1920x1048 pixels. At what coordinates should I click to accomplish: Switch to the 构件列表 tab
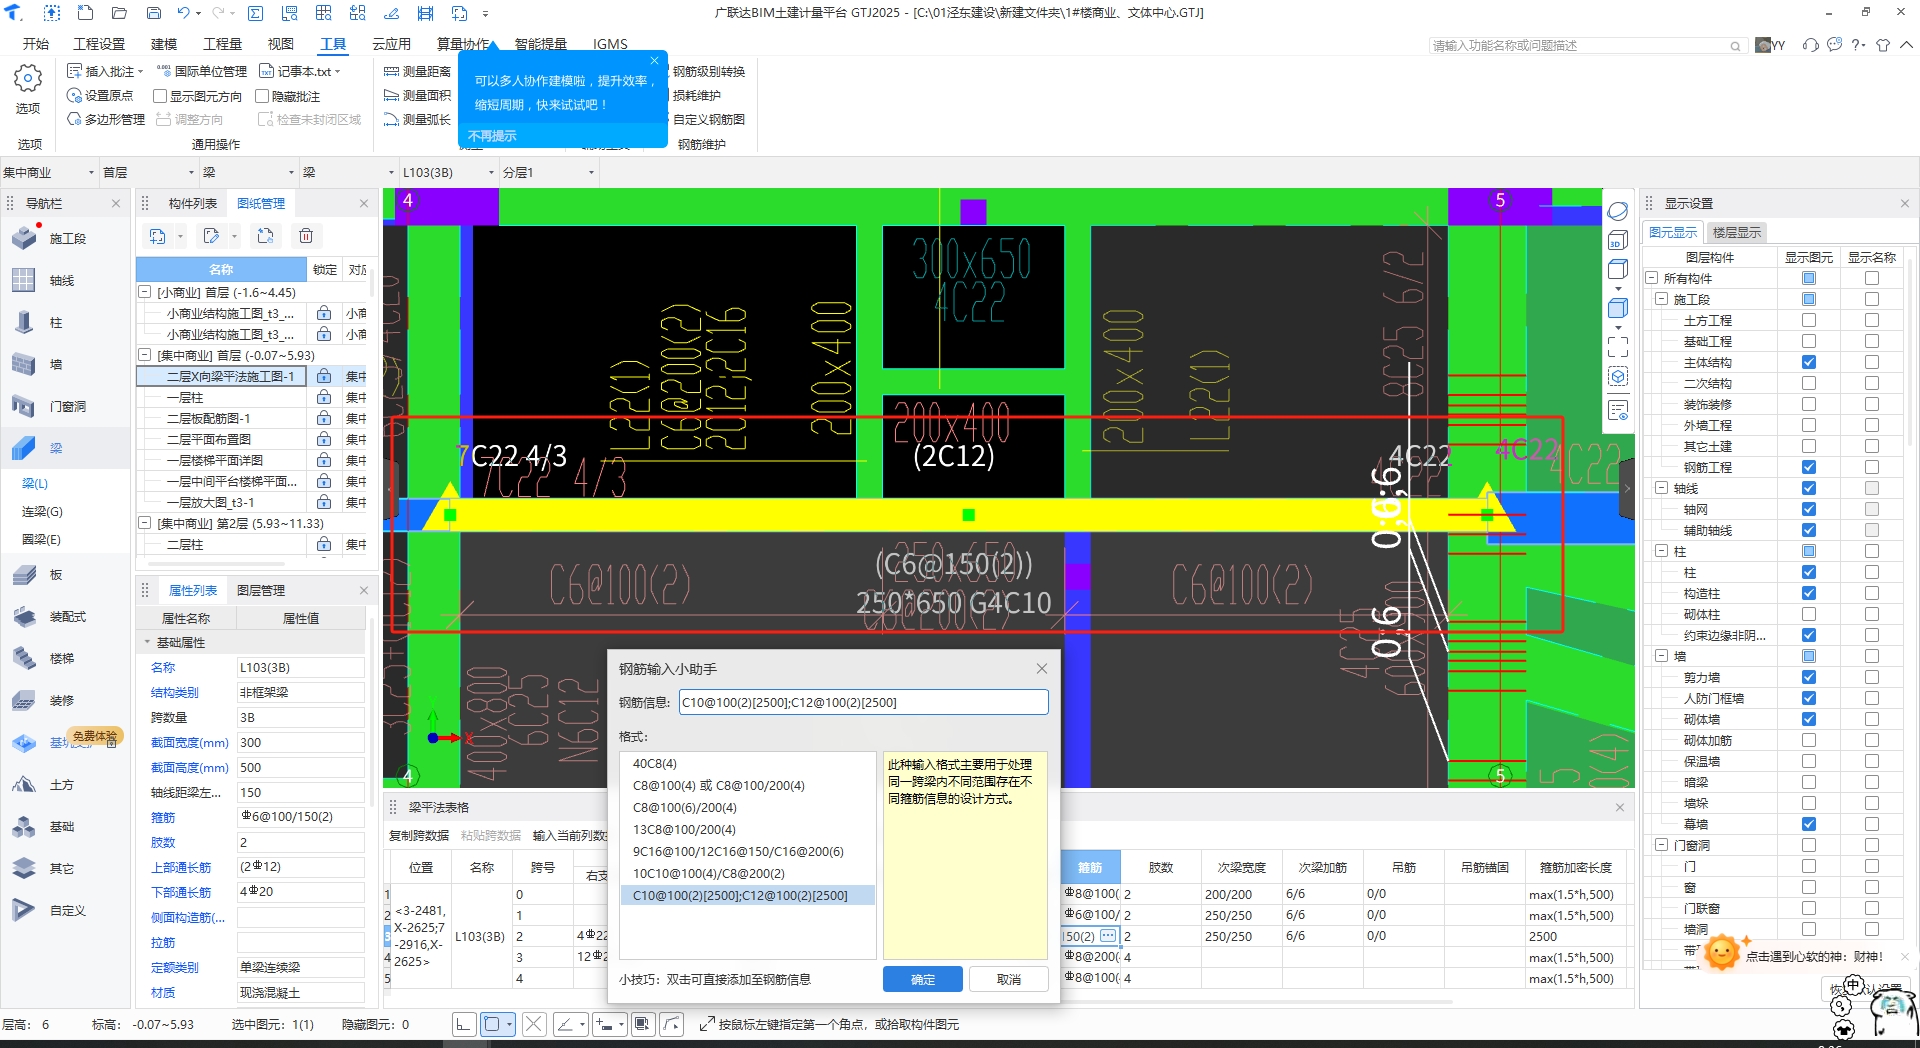(x=192, y=203)
